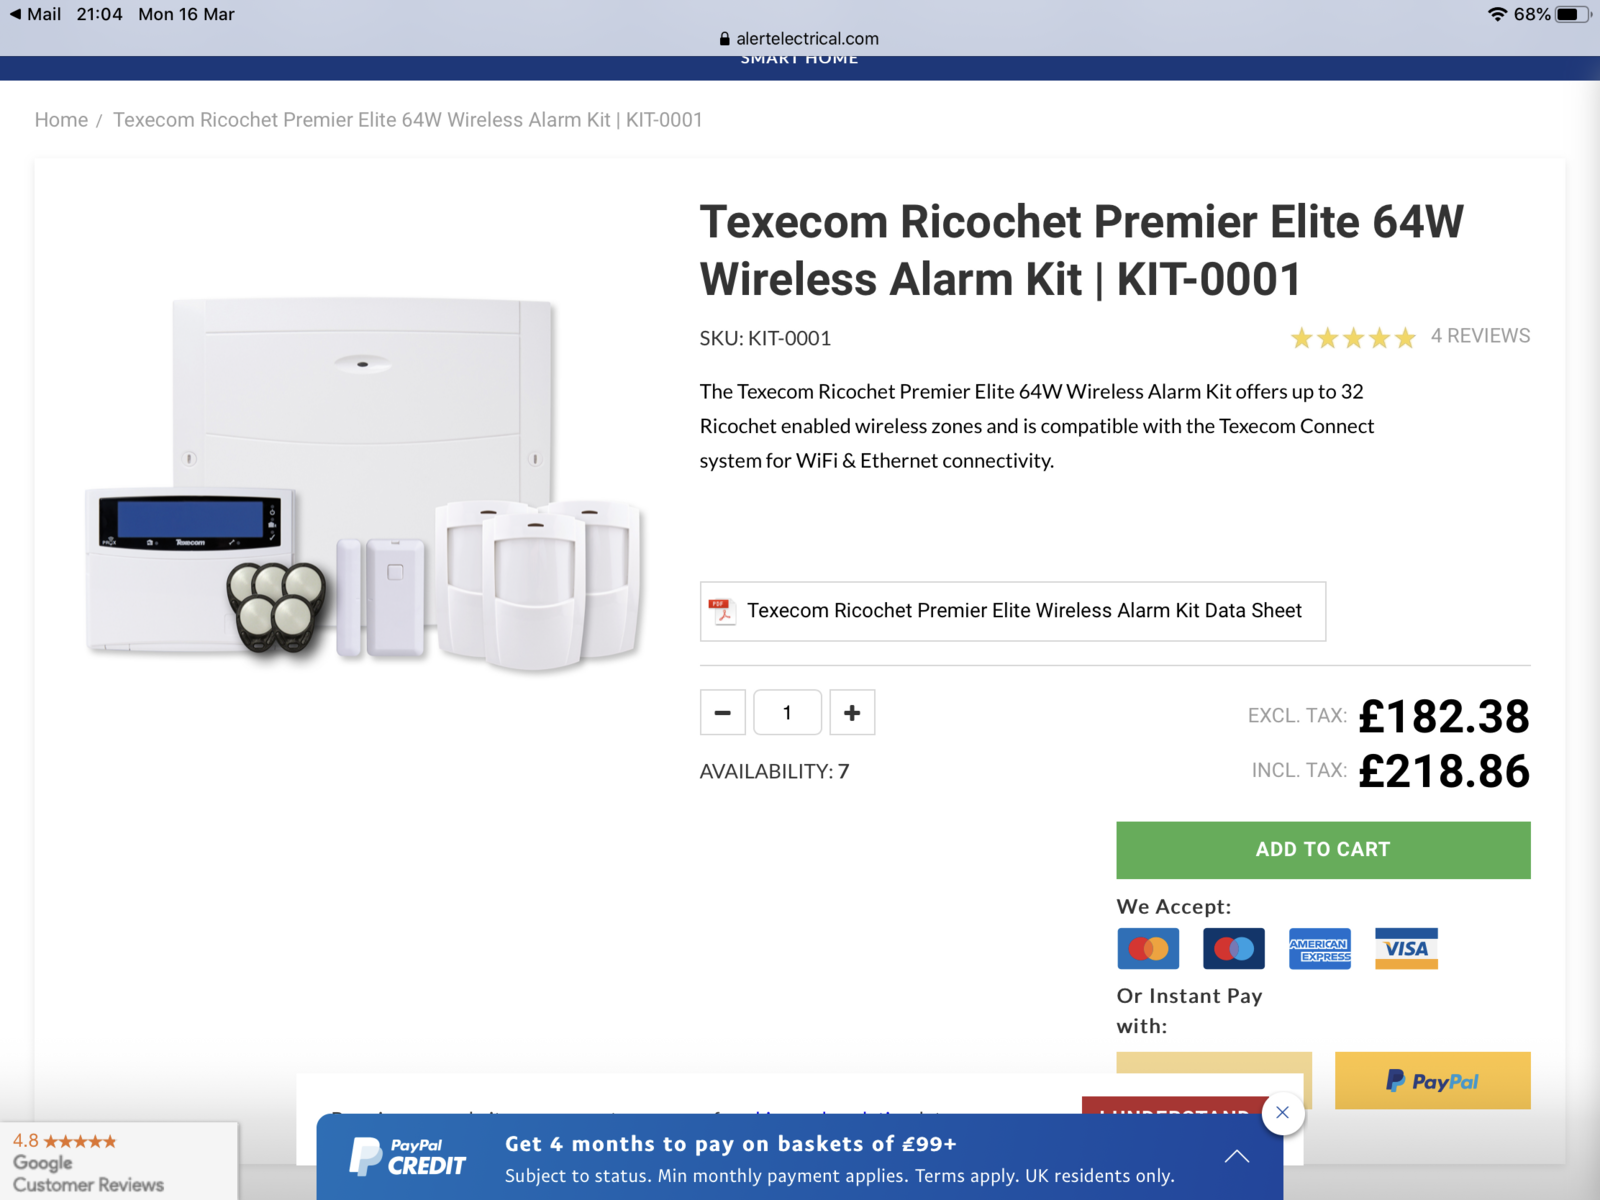This screenshot has width=1600, height=1200.
Task: Decrease quantity with the minus button
Action: click(722, 712)
